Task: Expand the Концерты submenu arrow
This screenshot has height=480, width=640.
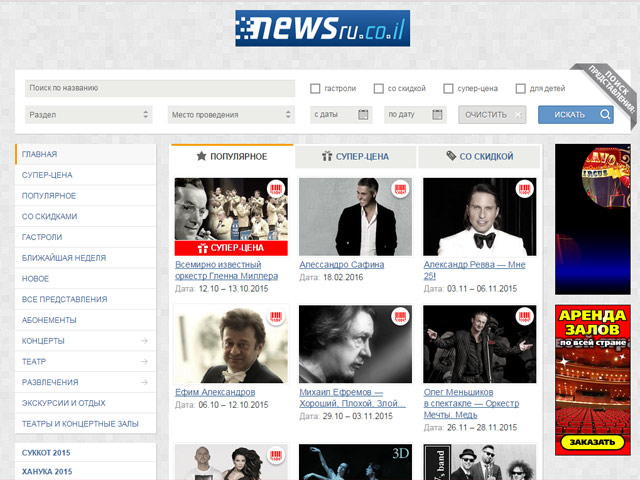Action: pos(144,340)
